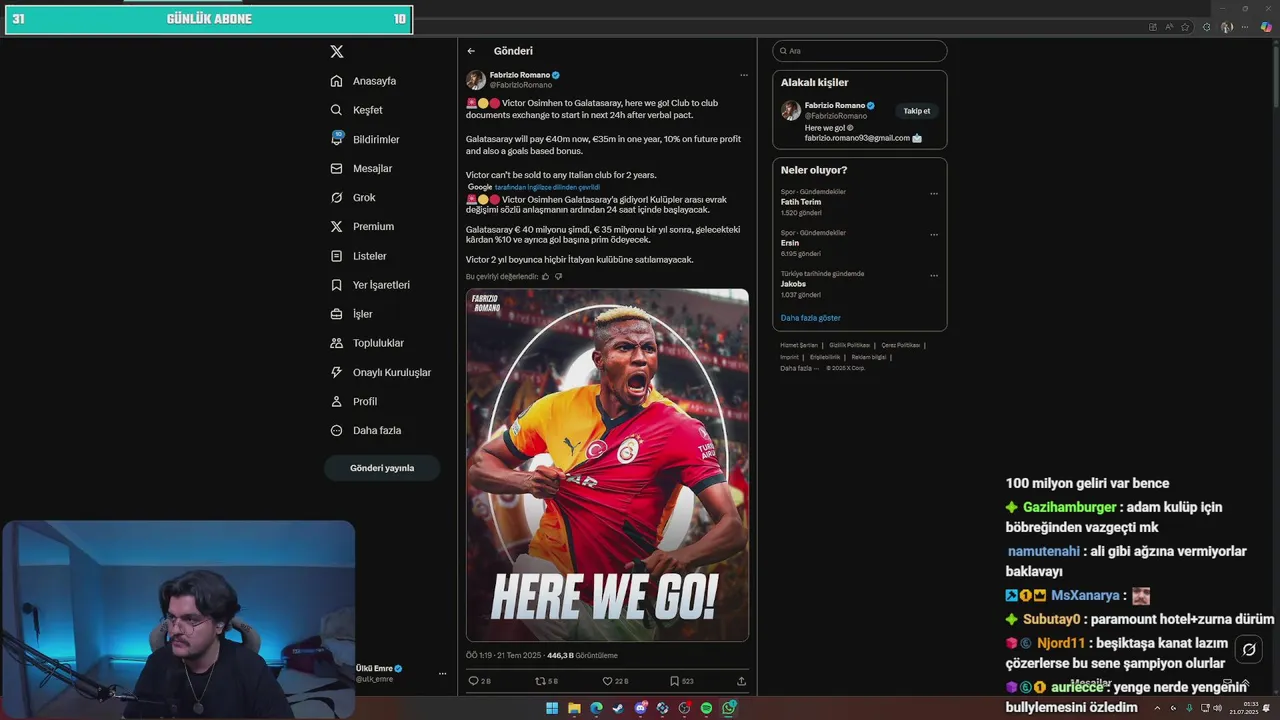
Task: Open Mesajlar from sidebar
Action: [x=362, y=168]
